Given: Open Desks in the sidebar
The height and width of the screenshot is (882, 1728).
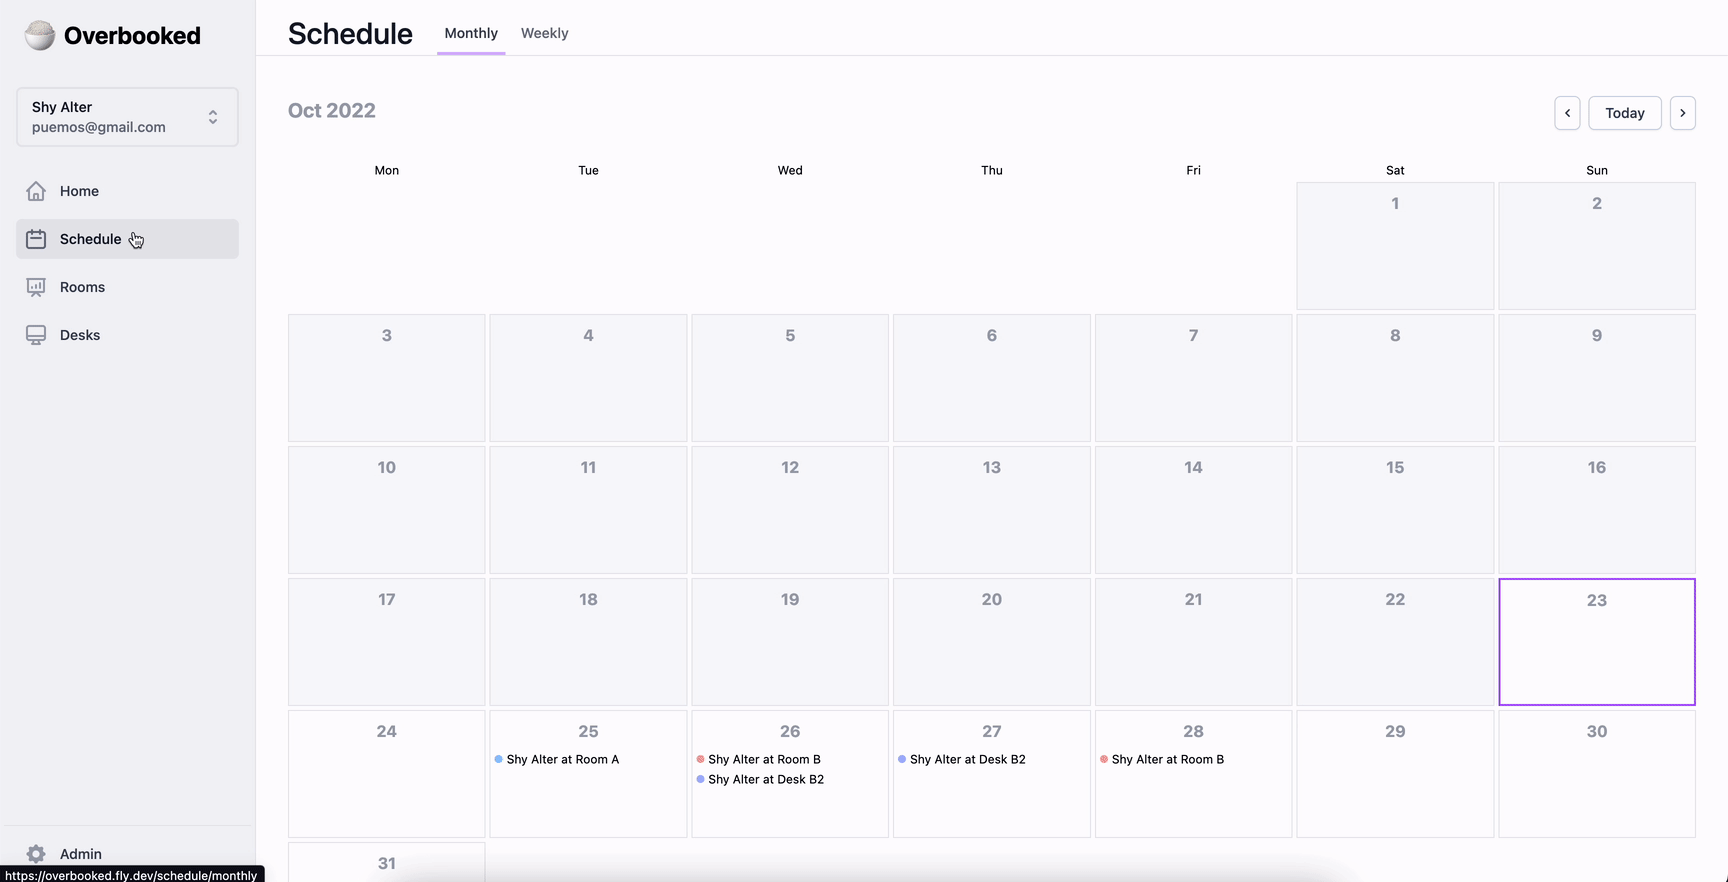Looking at the screenshot, I should tap(127, 335).
